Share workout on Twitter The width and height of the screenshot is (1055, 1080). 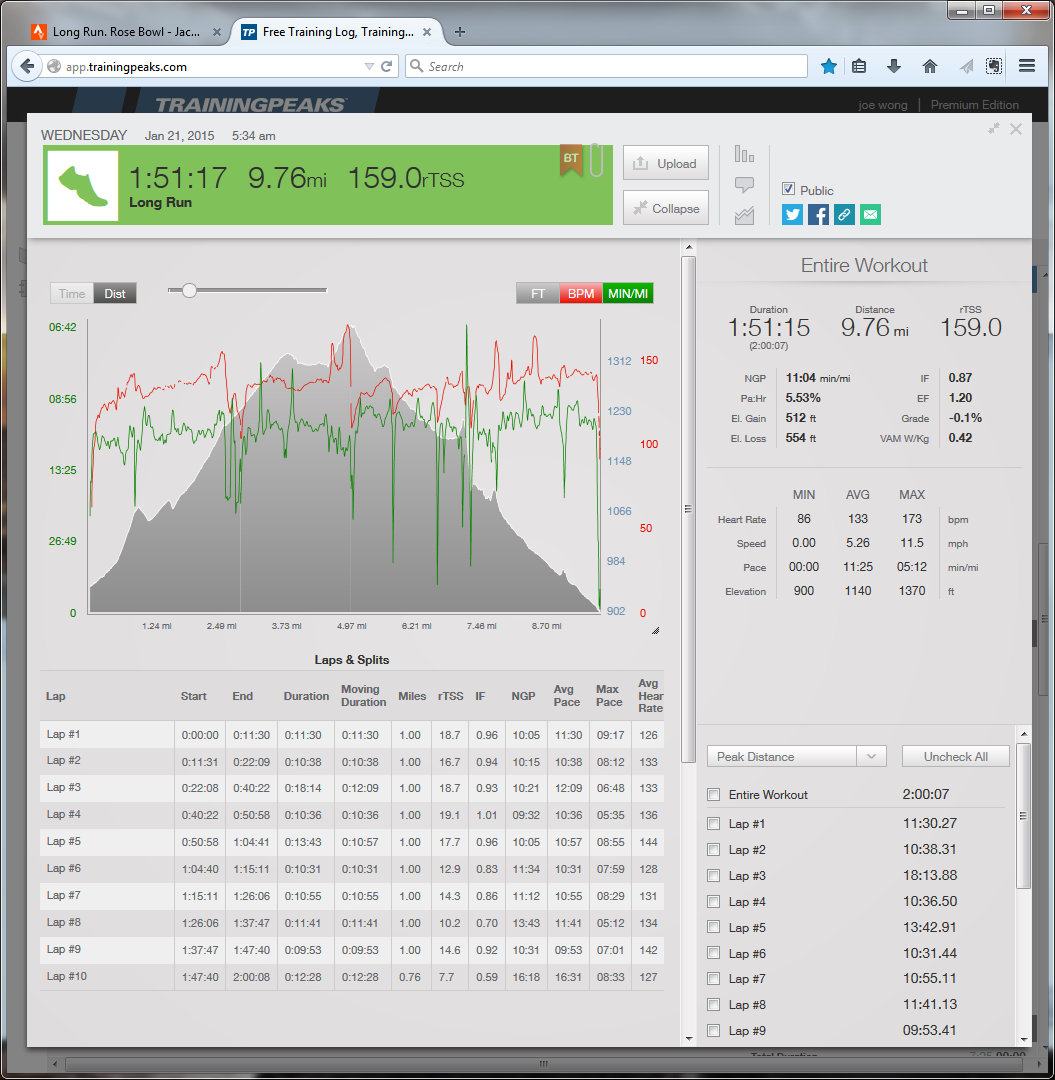(792, 214)
